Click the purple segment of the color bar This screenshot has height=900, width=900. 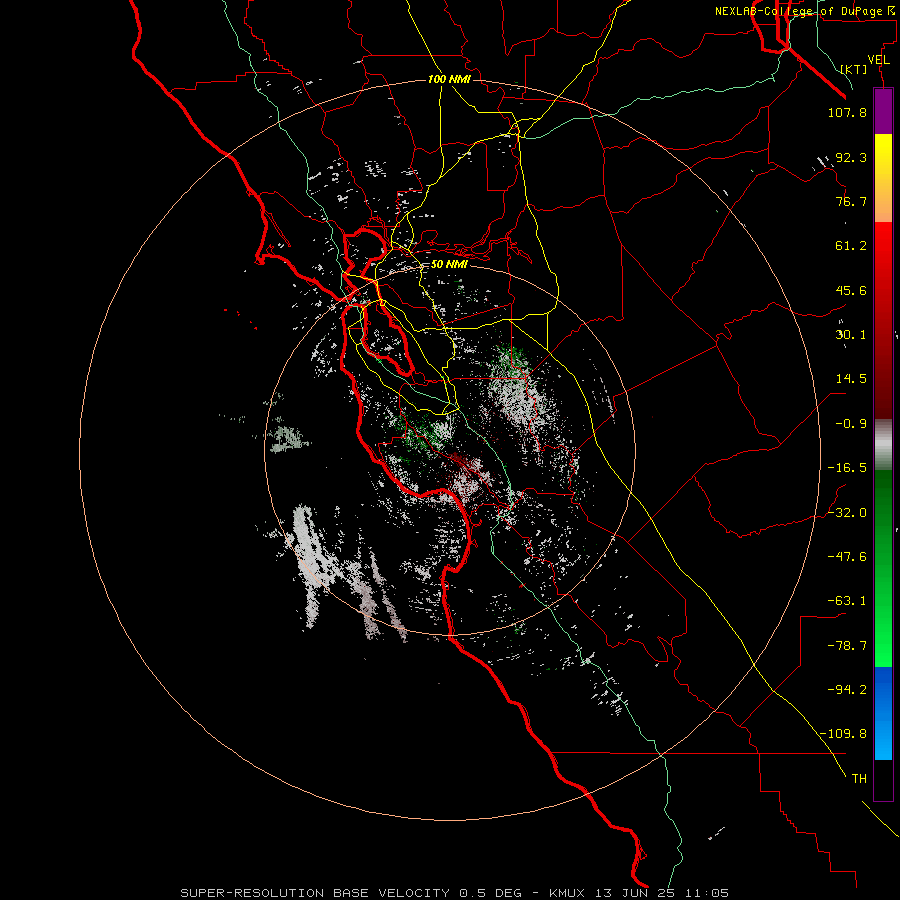pyautogui.click(x=883, y=111)
